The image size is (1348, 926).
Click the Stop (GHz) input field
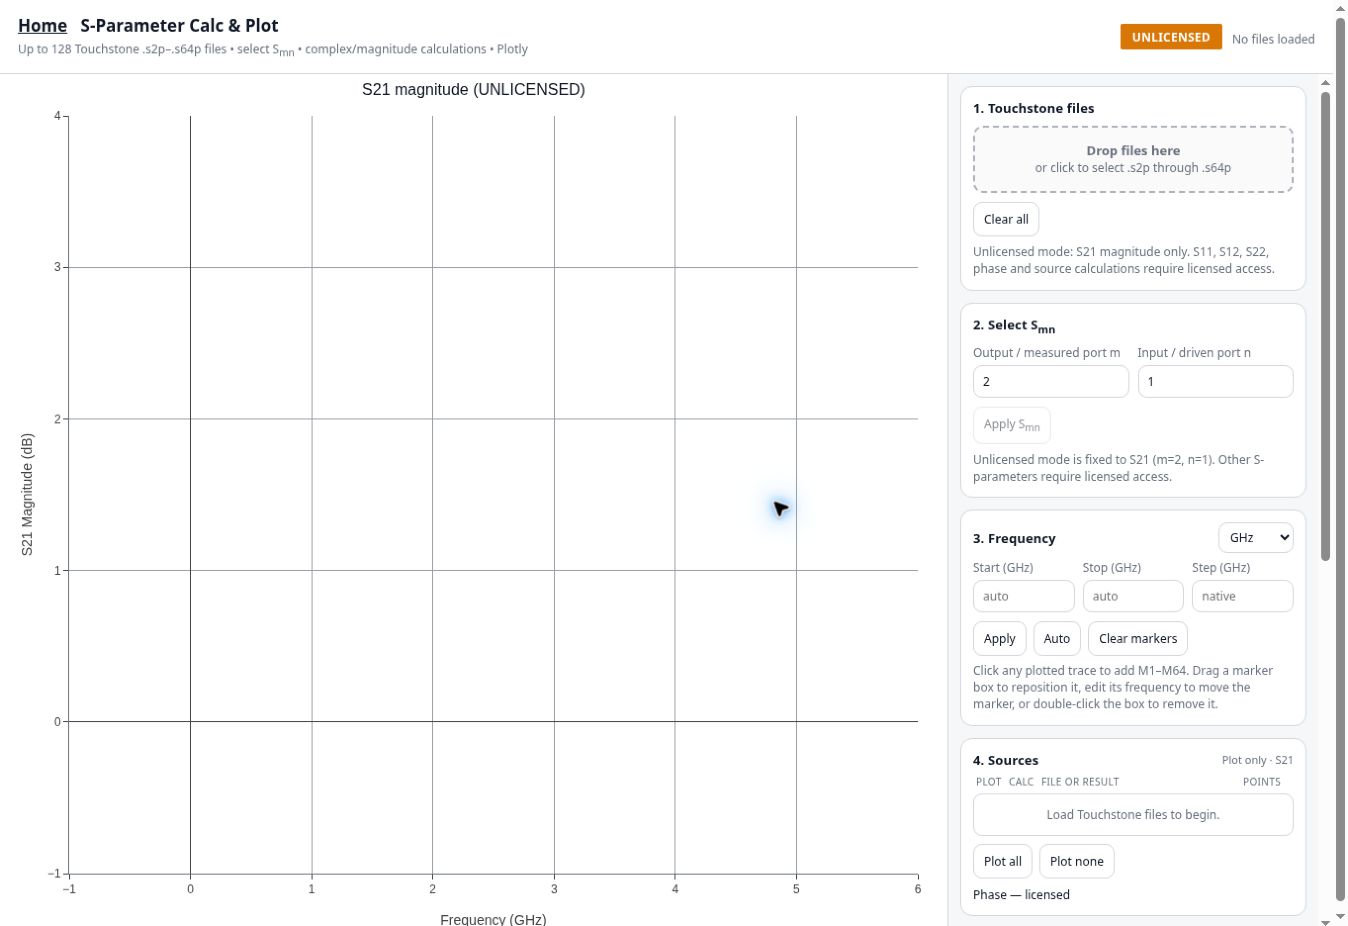coord(1133,596)
